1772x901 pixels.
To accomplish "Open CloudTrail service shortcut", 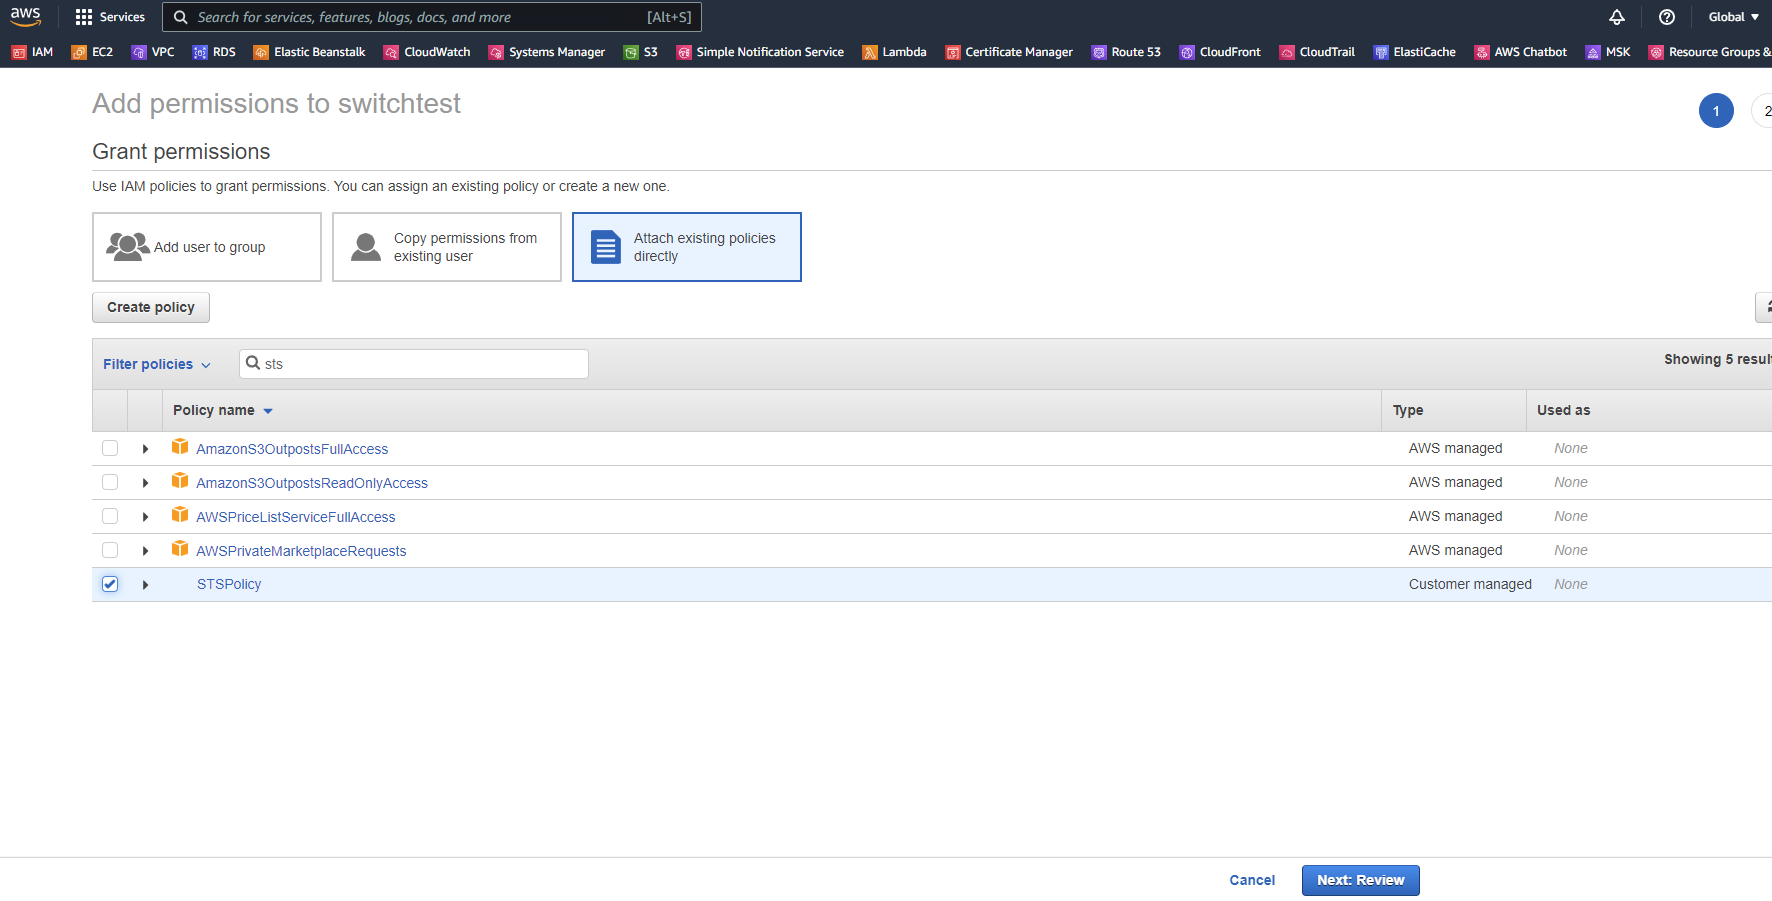I will [x=1317, y=52].
